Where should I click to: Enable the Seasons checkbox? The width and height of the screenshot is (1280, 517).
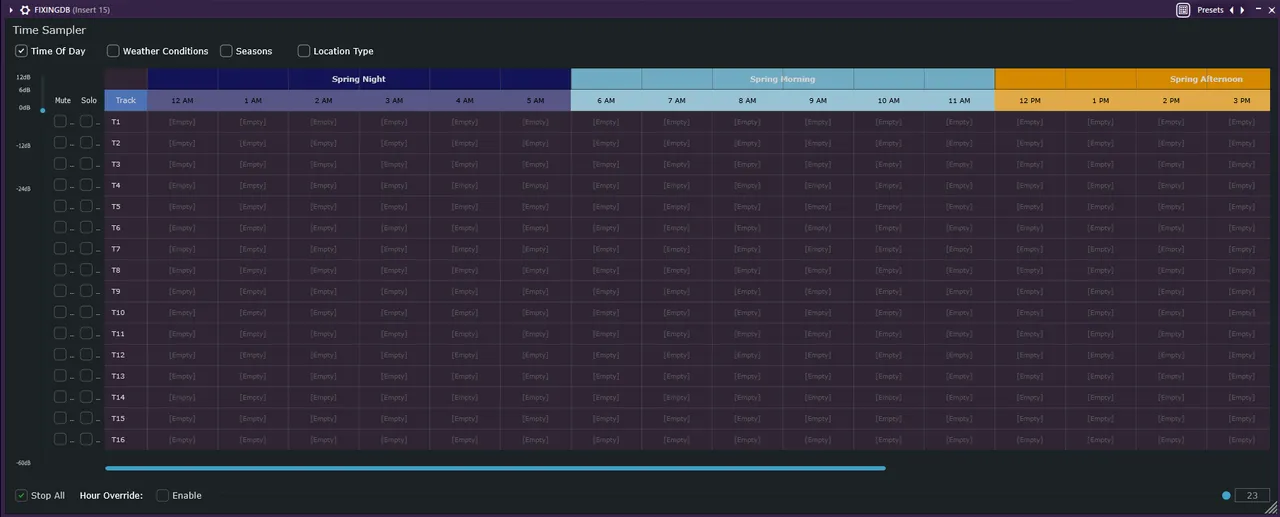pyautogui.click(x=226, y=51)
